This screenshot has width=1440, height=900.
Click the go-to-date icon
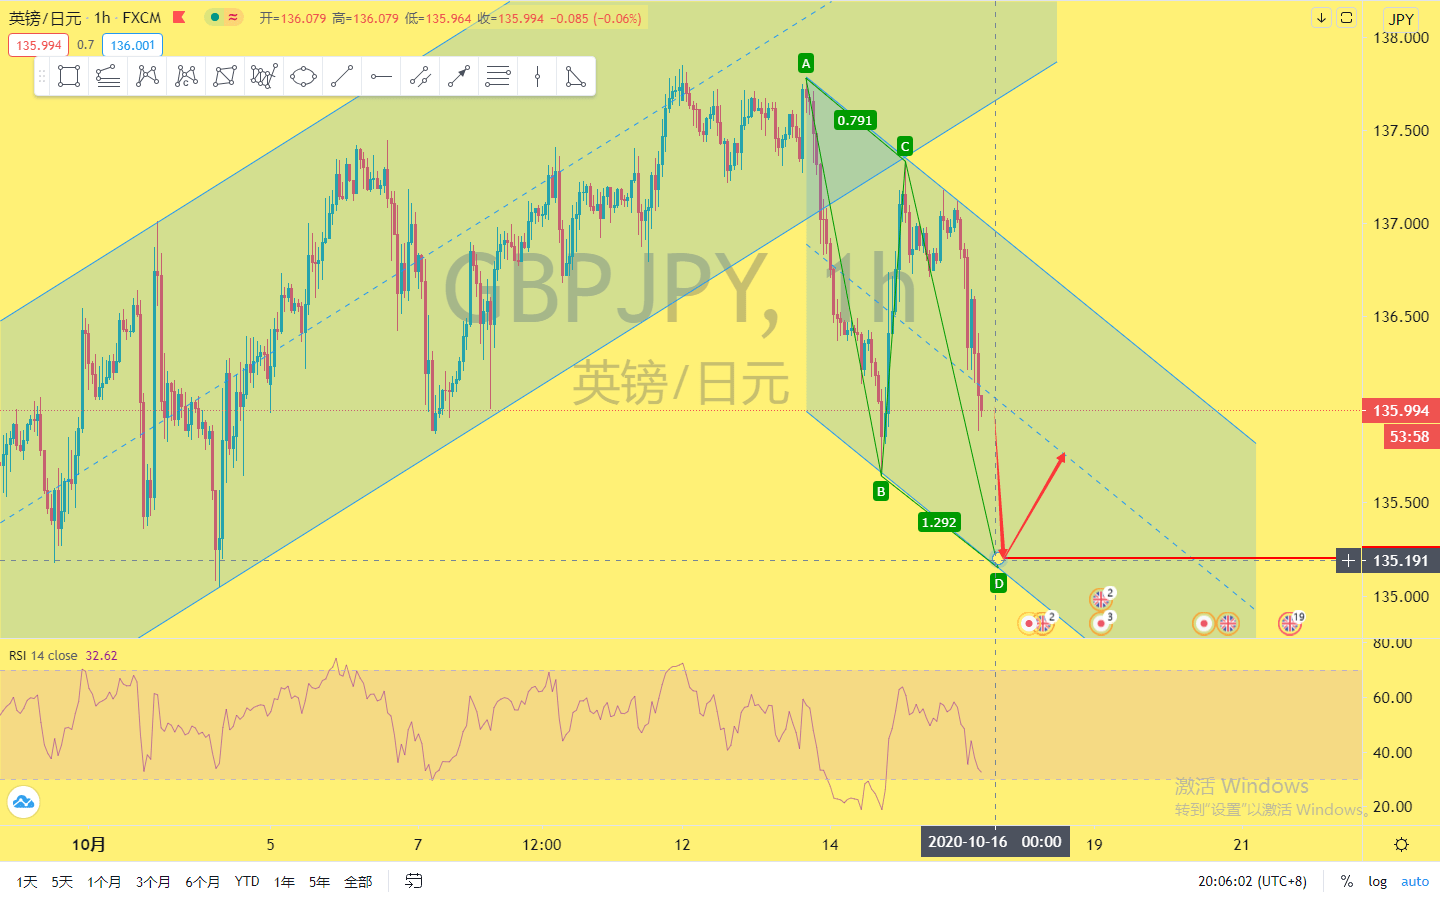[414, 881]
